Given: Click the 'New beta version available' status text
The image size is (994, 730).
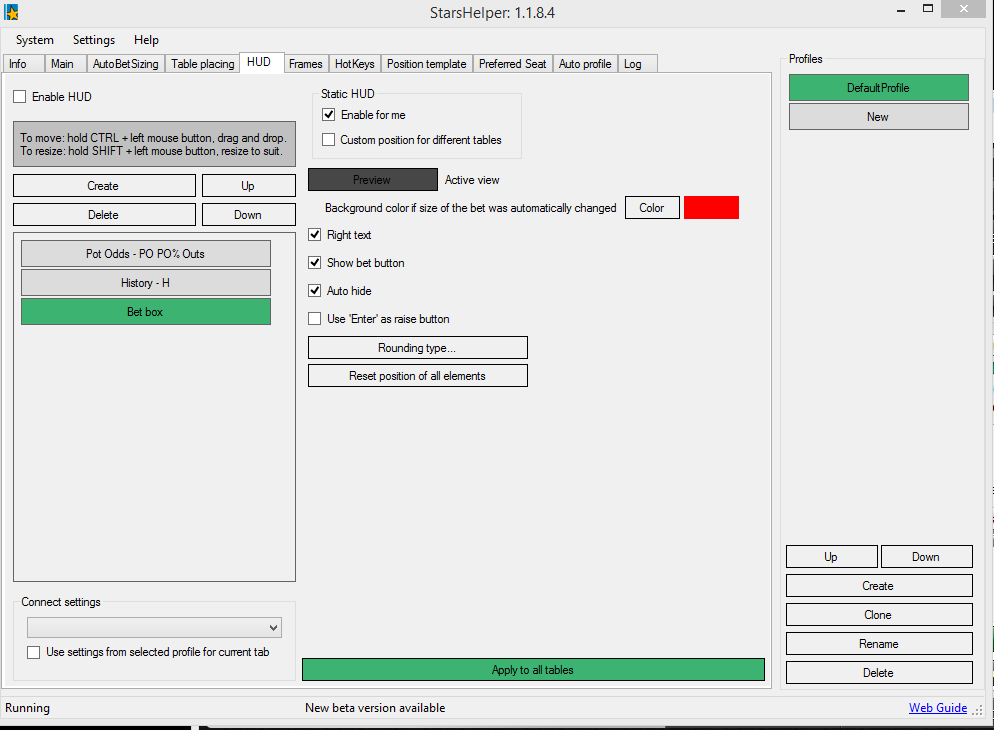Looking at the screenshot, I should click(x=375, y=708).
